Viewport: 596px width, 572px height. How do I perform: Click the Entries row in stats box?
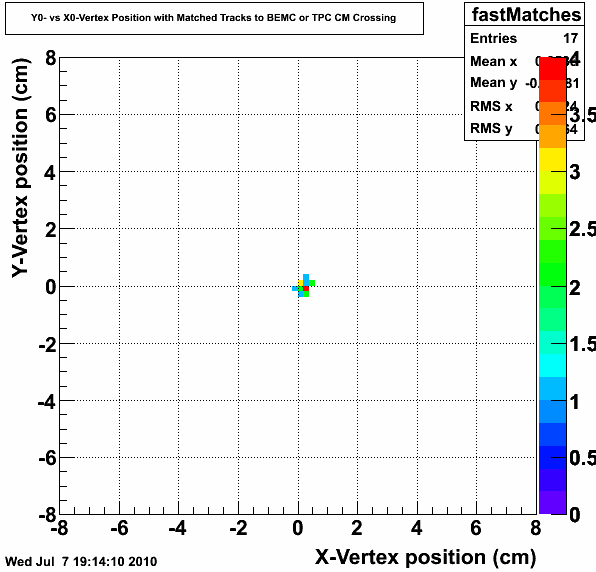click(525, 38)
